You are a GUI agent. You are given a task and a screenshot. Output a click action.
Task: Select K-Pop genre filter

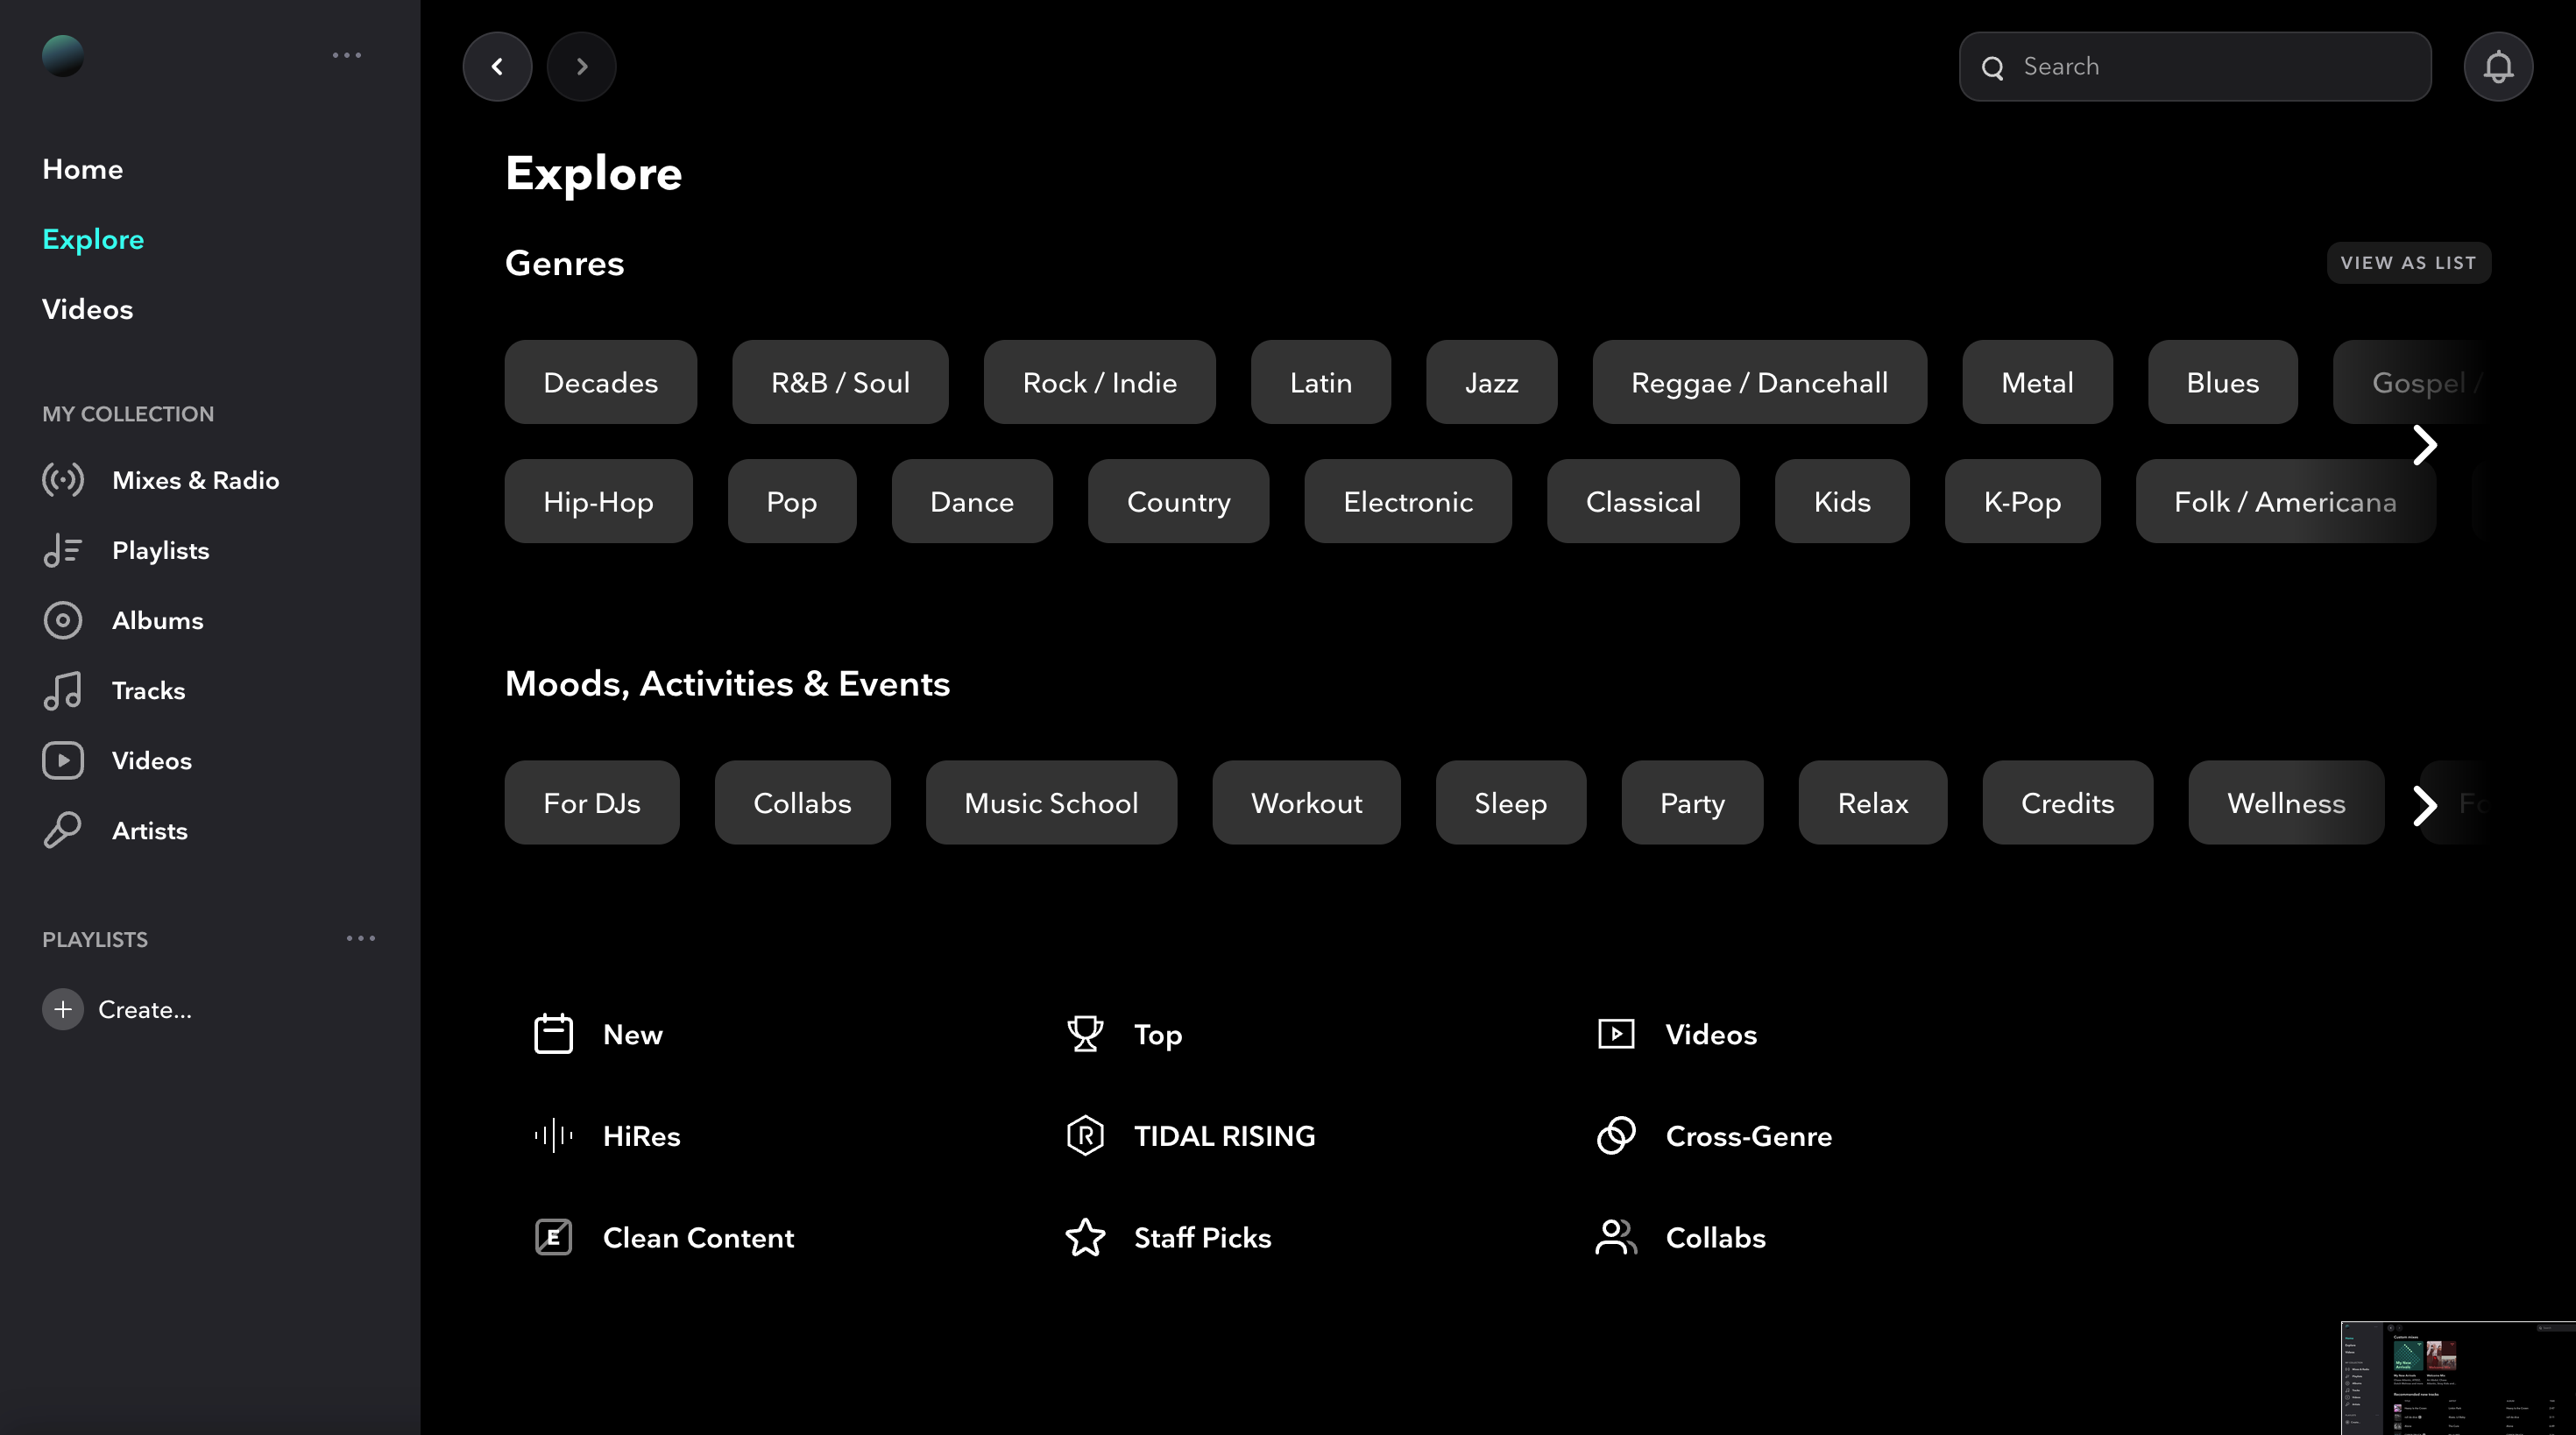point(2021,500)
